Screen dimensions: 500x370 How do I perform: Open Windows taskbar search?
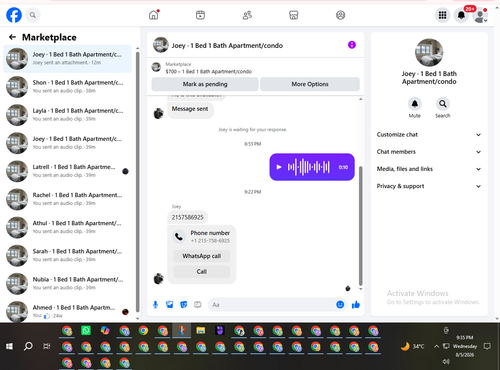pos(28,347)
